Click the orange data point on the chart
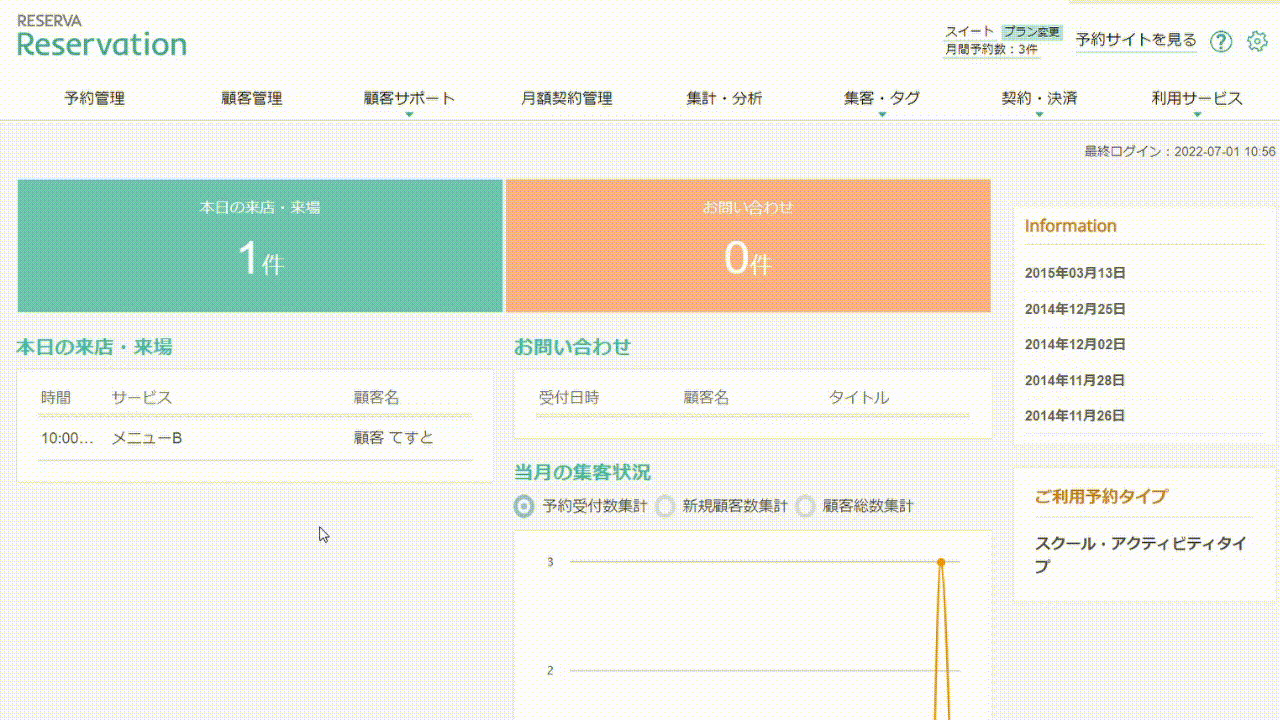The width and height of the screenshot is (1280, 720). click(x=941, y=562)
